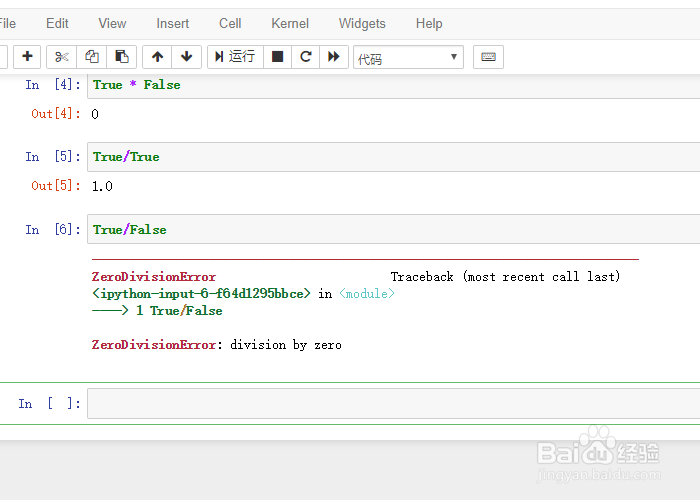The image size is (700, 500).
Task: Insert a new cell below with plus icon
Action: click(27, 57)
